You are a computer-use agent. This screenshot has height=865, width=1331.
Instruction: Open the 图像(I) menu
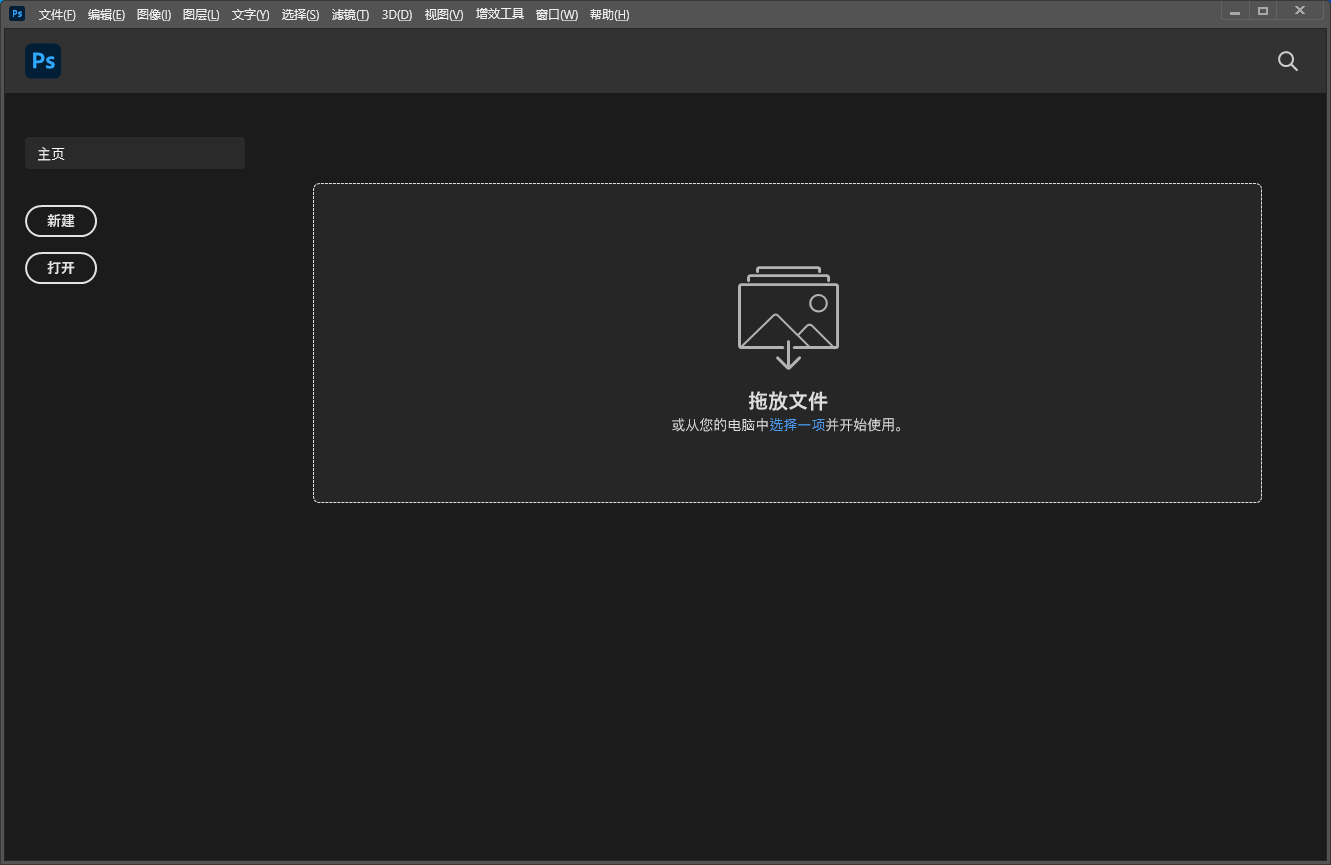coord(154,15)
